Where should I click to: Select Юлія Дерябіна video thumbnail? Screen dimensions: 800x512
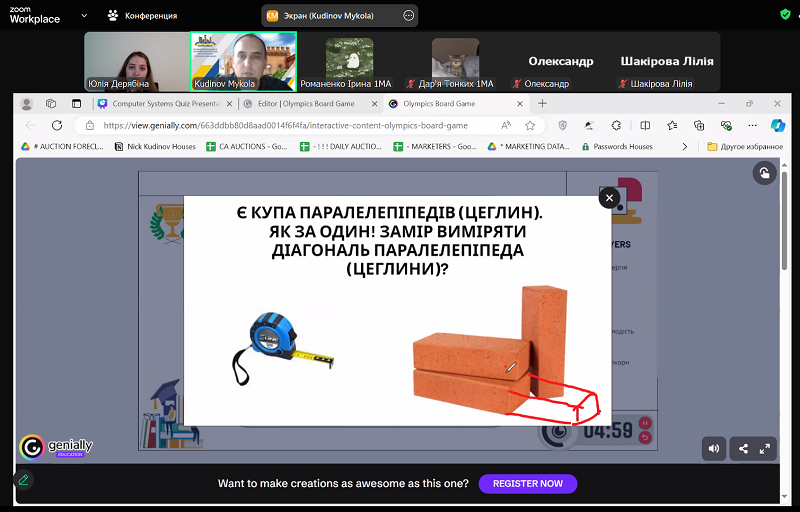pyautogui.click(x=137, y=62)
